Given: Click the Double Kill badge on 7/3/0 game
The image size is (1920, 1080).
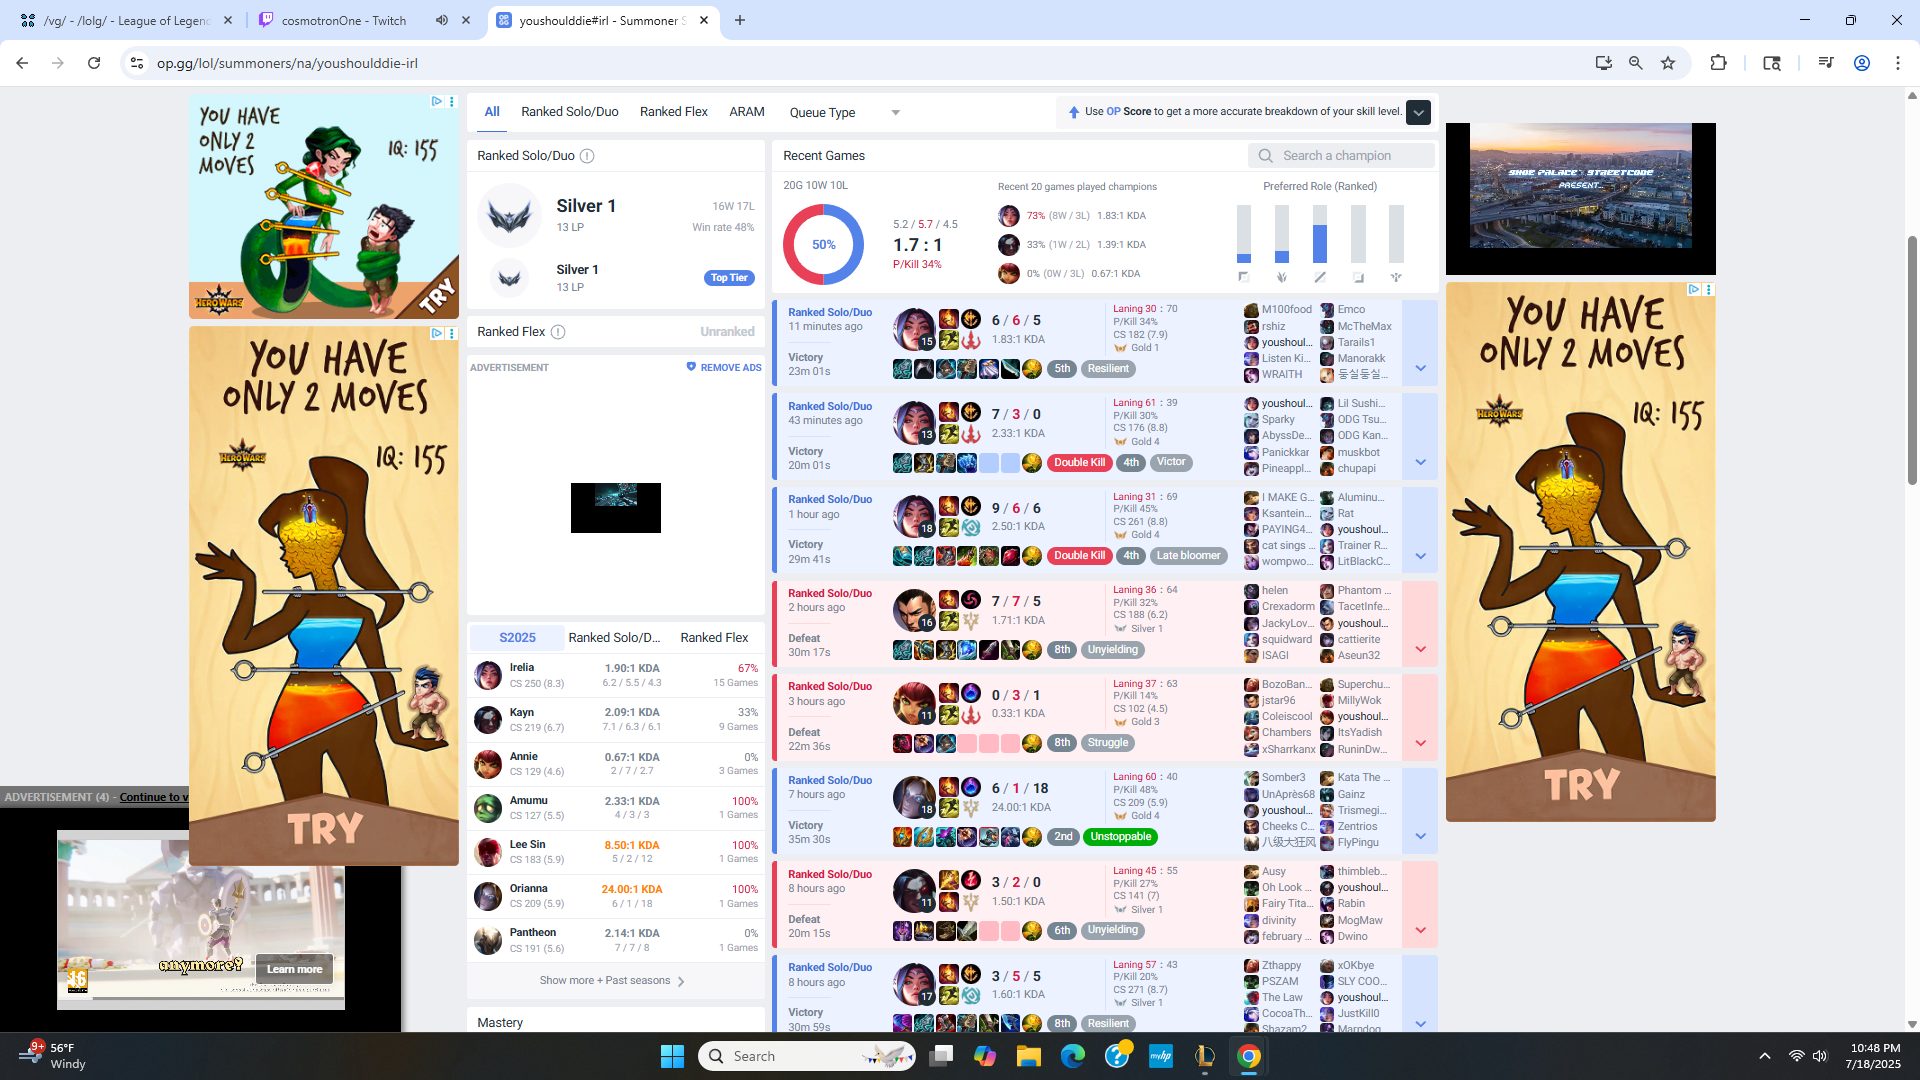Looking at the screenshot, I should 1079,463.
